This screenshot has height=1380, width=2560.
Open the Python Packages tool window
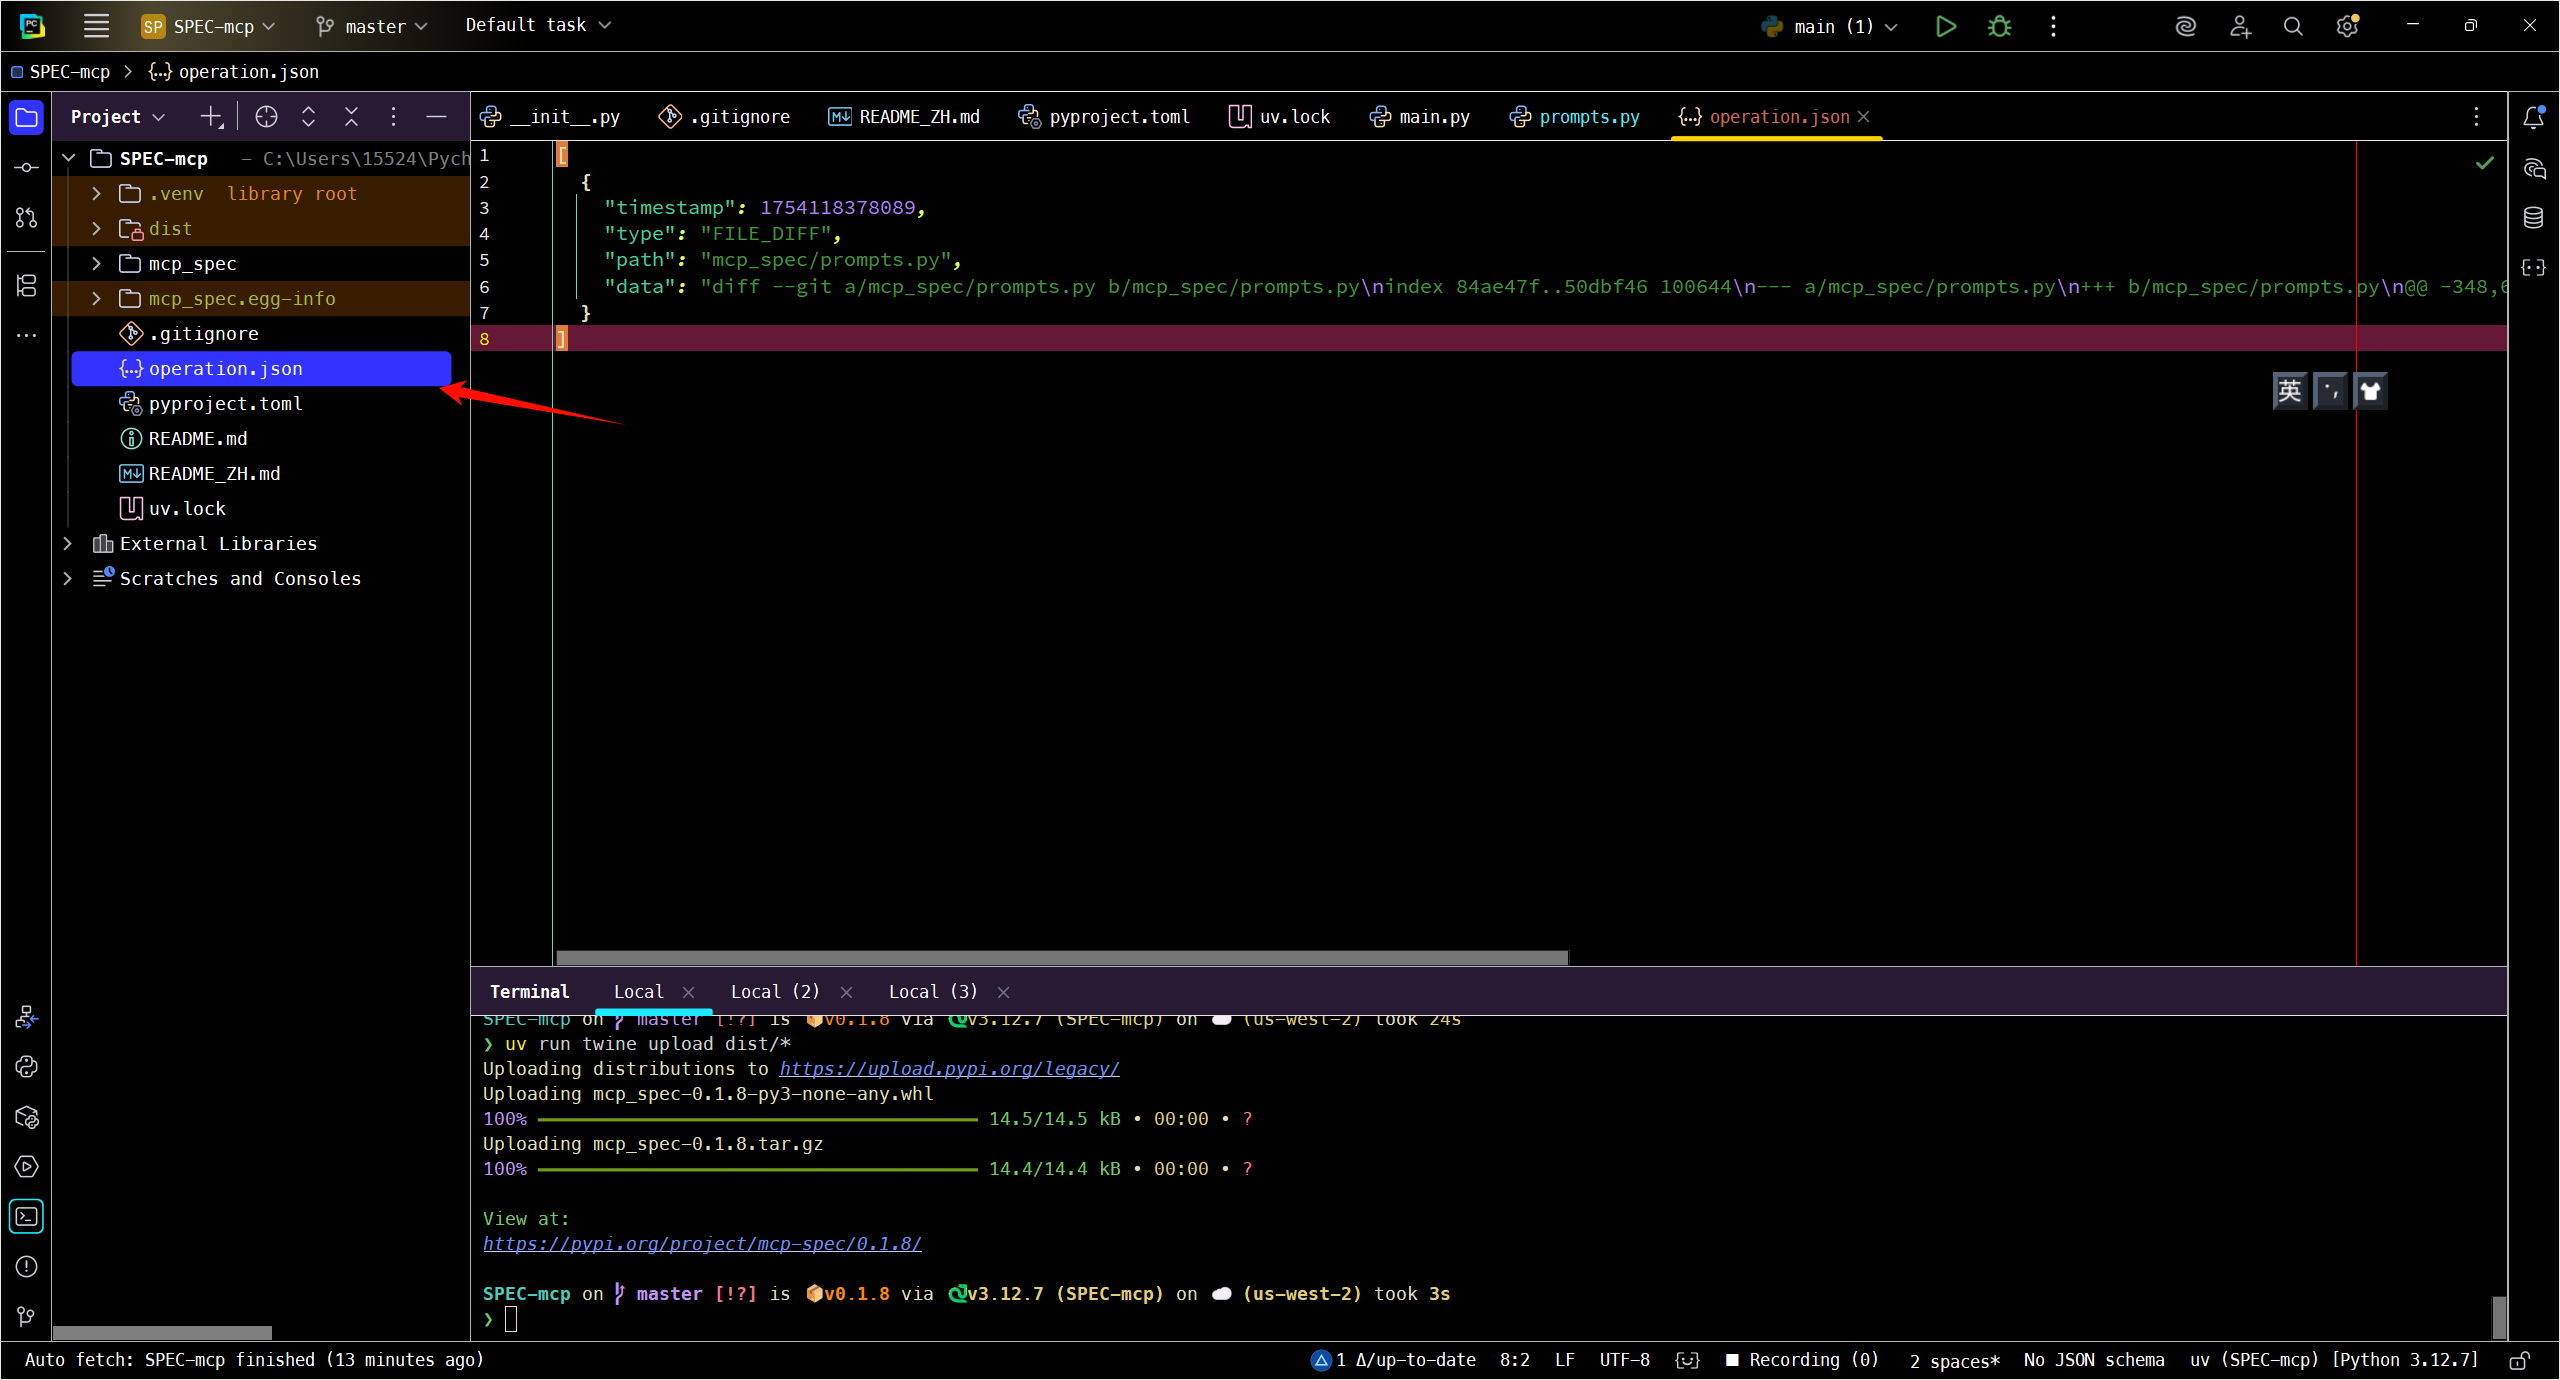[26, 1117]
